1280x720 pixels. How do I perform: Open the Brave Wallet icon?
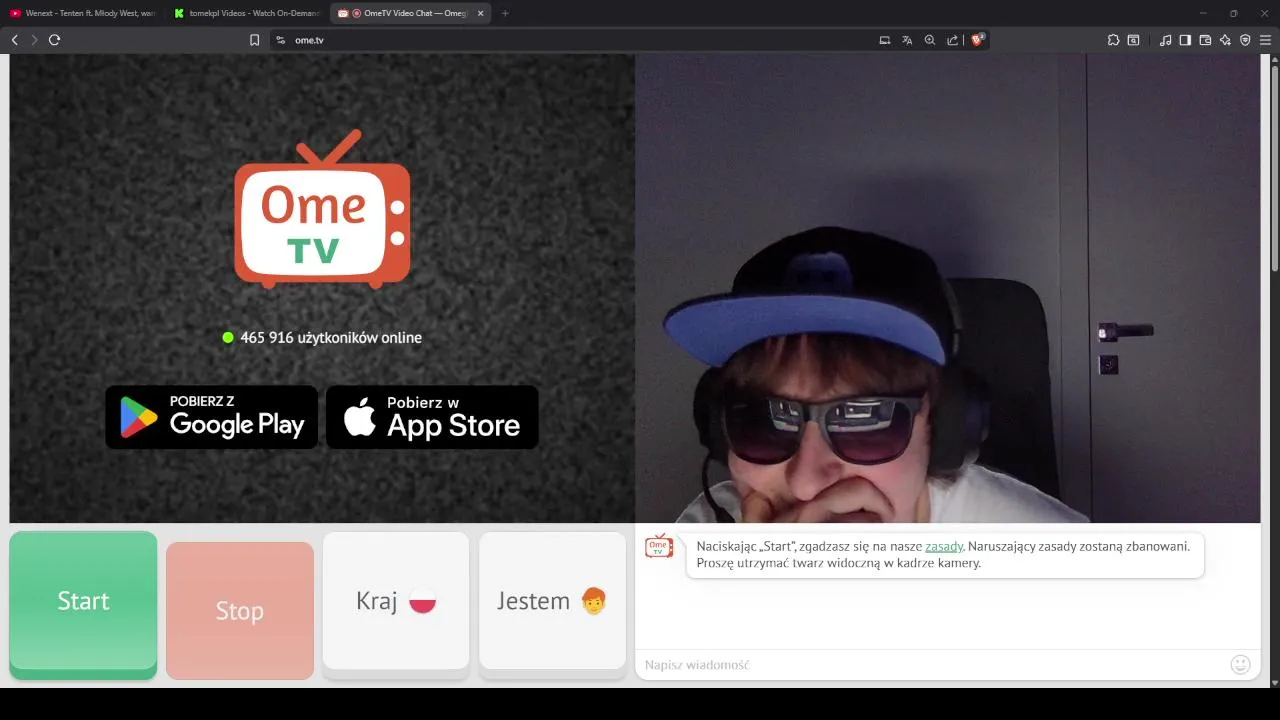tap(1205, 40)
